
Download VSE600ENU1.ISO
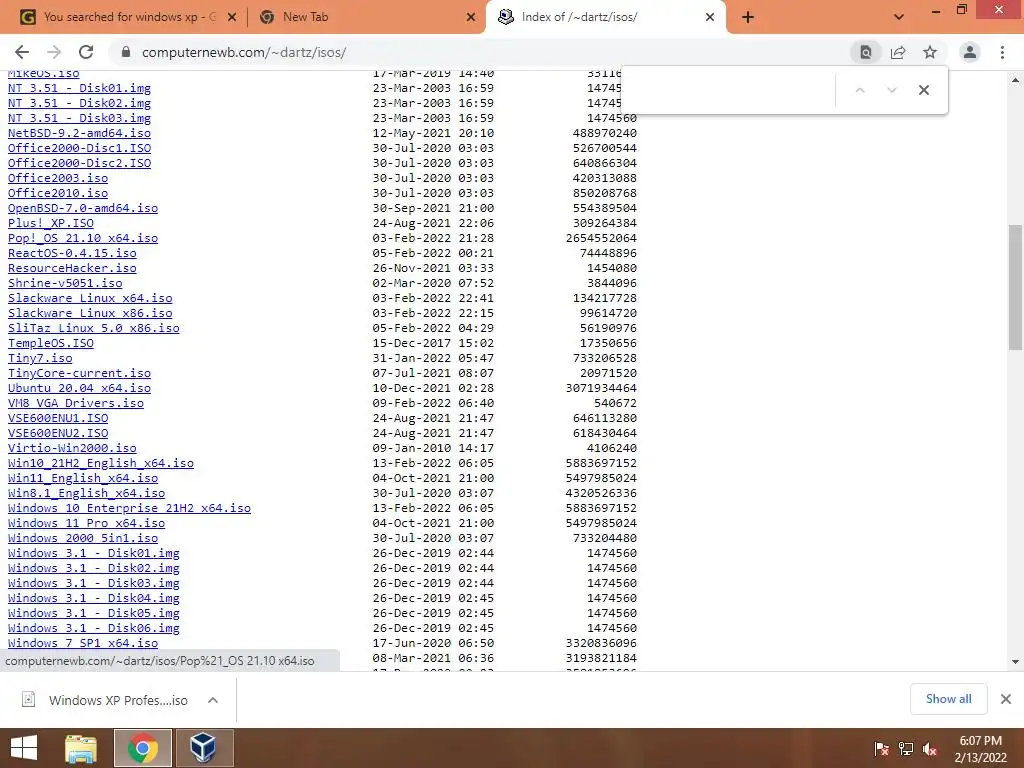(x=58, y=418)
